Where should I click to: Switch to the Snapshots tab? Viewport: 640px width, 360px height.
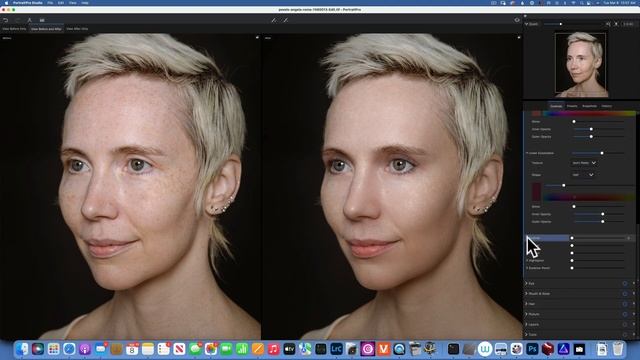(x=589, y=106)
